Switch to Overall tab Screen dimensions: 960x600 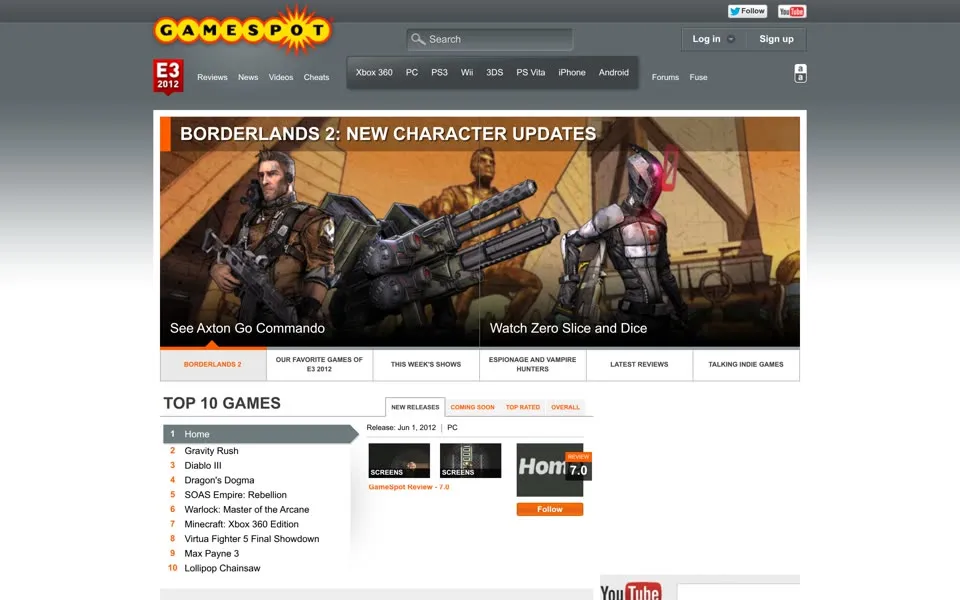pyautogui.click(x=565, y=407)
